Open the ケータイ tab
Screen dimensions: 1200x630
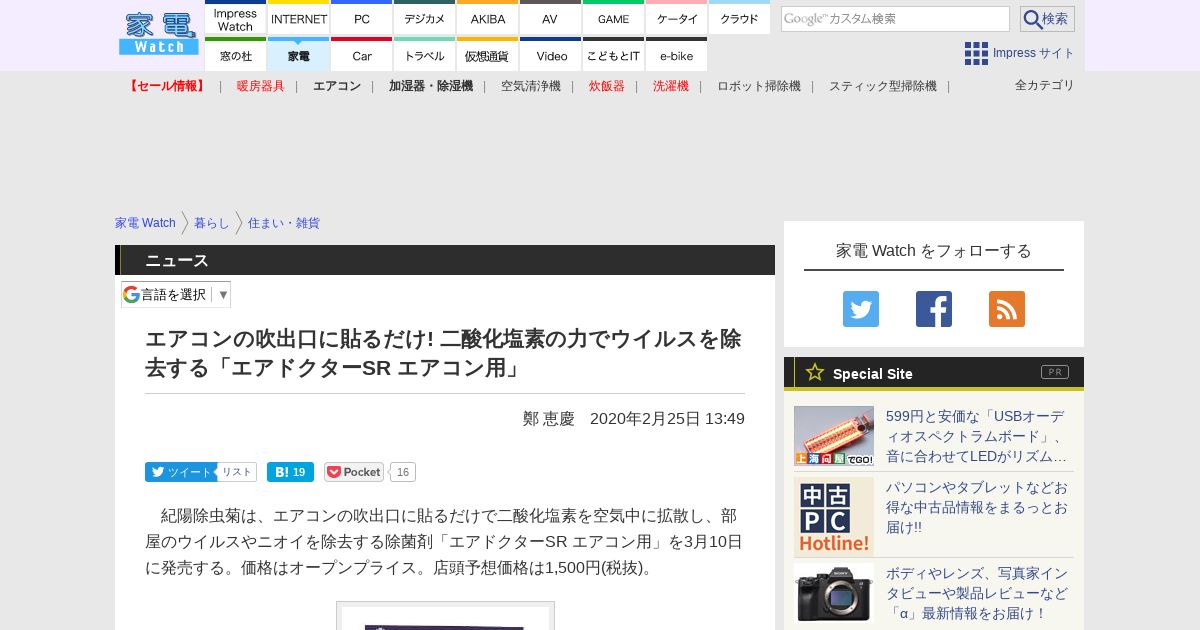677,19
